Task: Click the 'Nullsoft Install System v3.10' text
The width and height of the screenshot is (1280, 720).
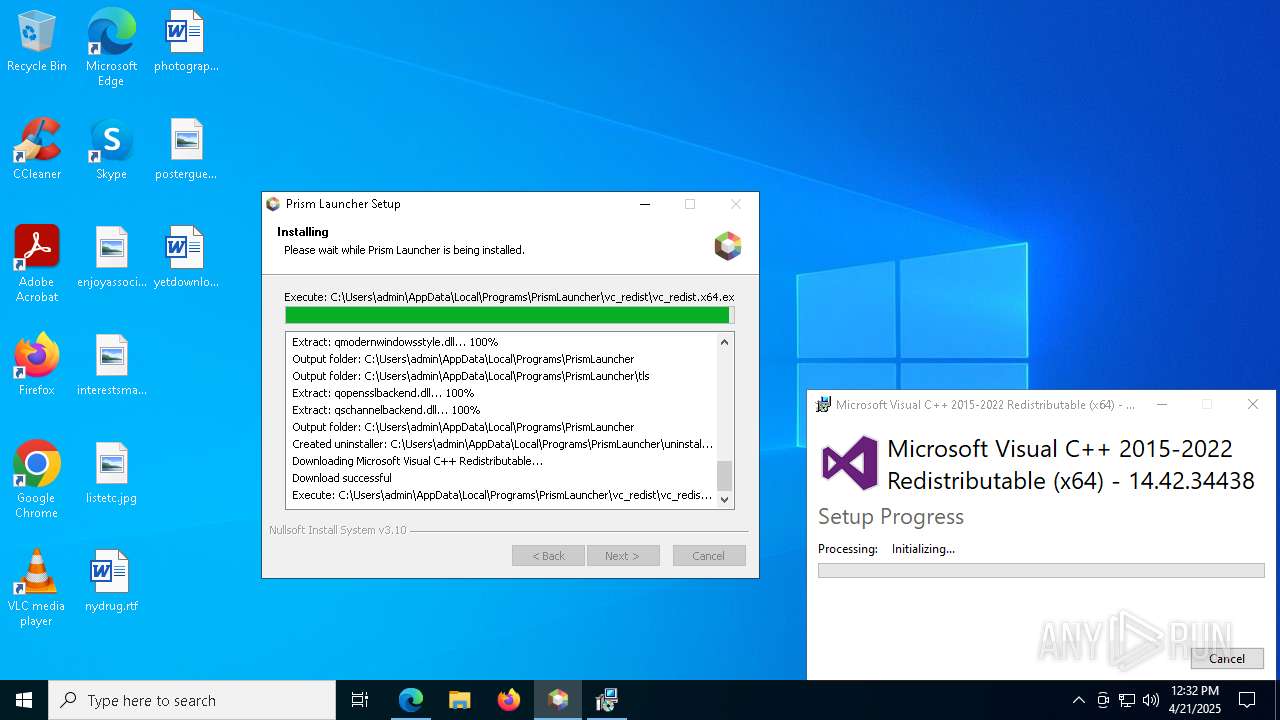Action: point(338,530)
